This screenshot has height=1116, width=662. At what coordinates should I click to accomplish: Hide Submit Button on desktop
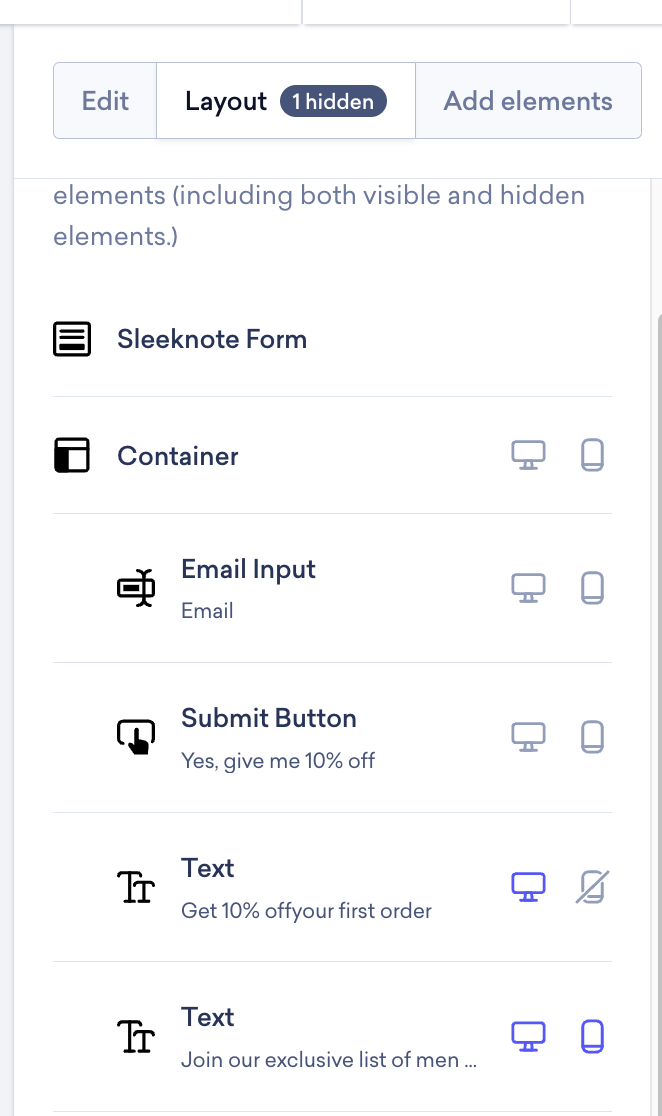pyautogui.click(x=528, y=737)
